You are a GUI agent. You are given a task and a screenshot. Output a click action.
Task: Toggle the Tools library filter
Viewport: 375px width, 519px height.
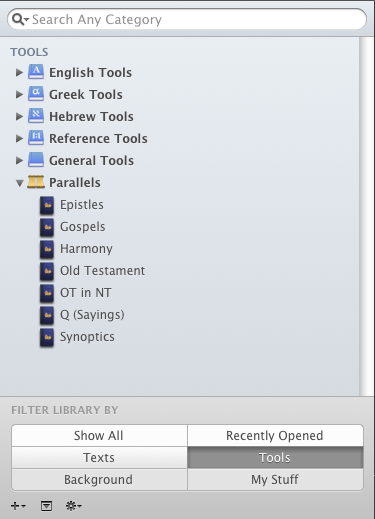tap(275, 458)
